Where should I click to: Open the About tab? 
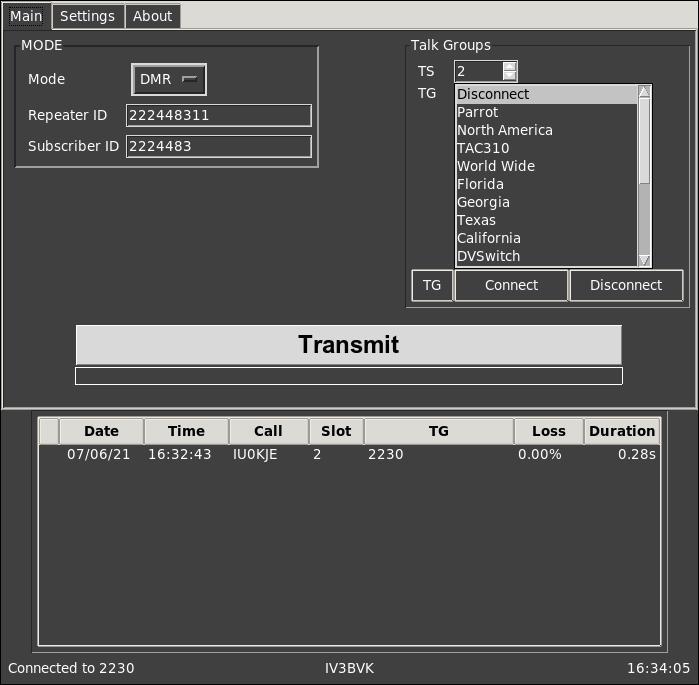pyautogui.click(x=152, y=16)
